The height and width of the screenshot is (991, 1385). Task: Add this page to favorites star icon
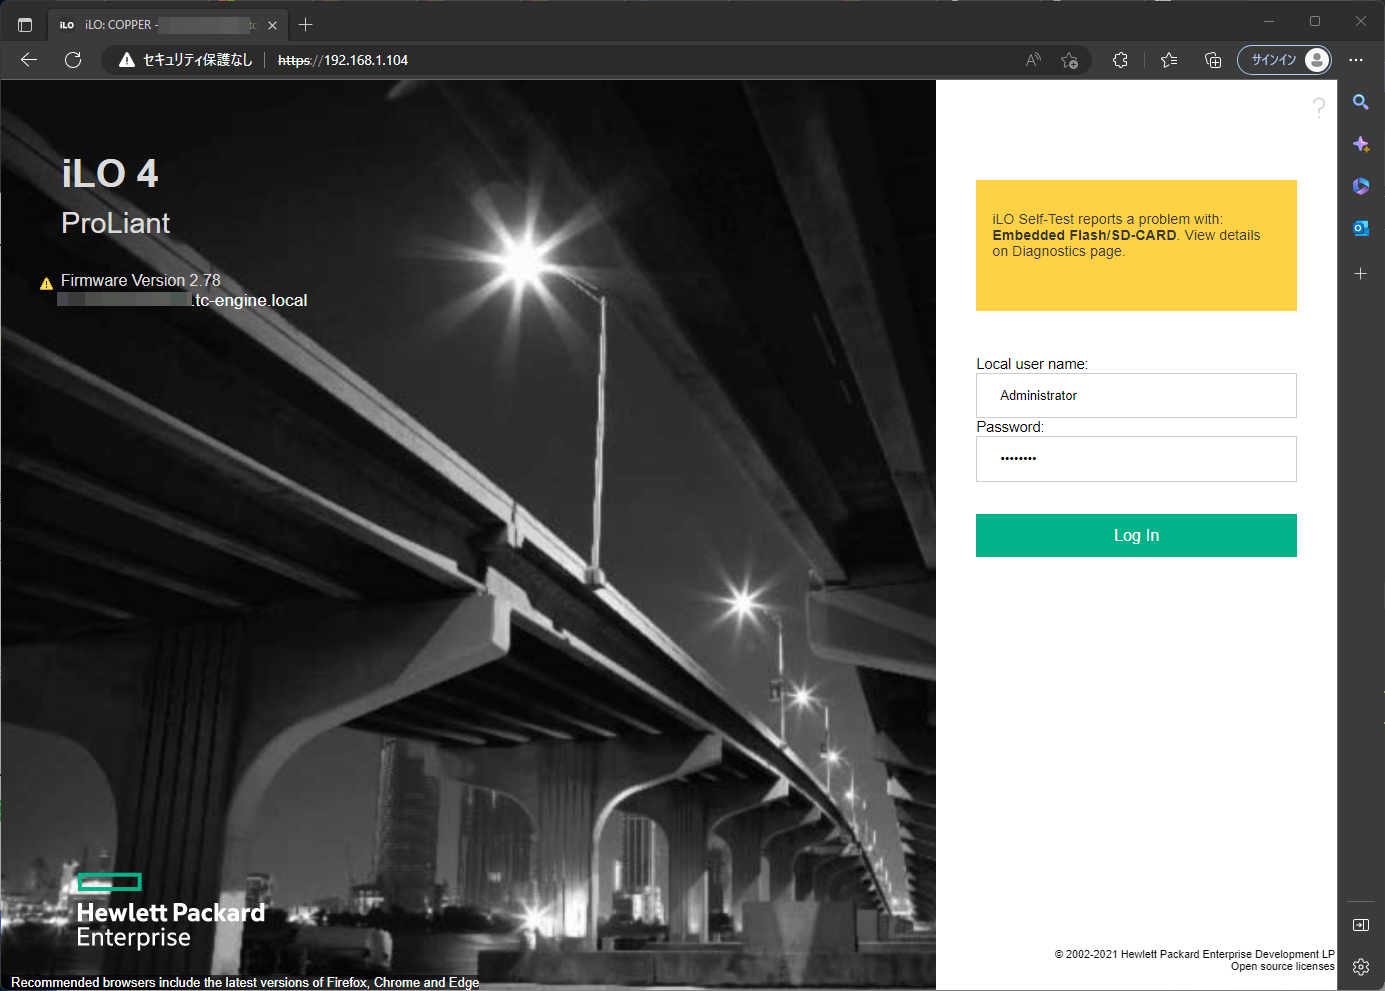pyautogui.click(x=1069, y=60)
